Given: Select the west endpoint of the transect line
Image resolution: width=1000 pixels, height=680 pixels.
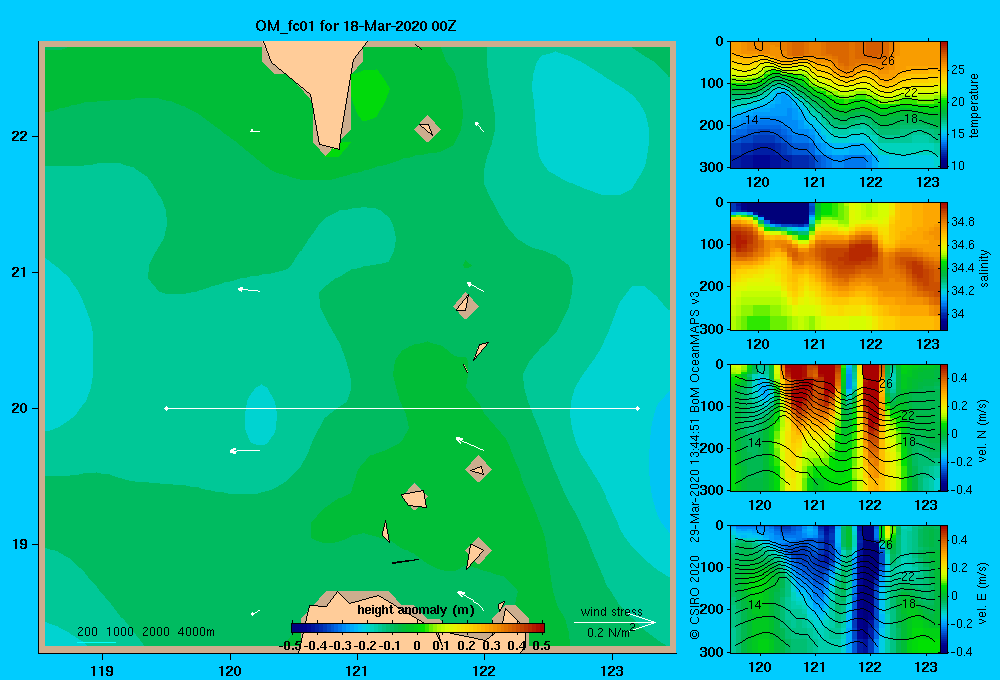Looking at the screenshot, I should (x=166, y=408).
